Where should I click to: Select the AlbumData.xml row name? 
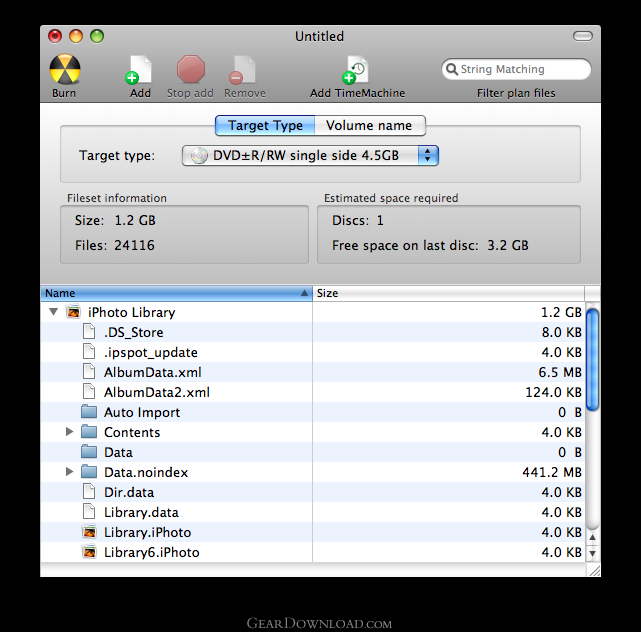[x=152, y=372]
